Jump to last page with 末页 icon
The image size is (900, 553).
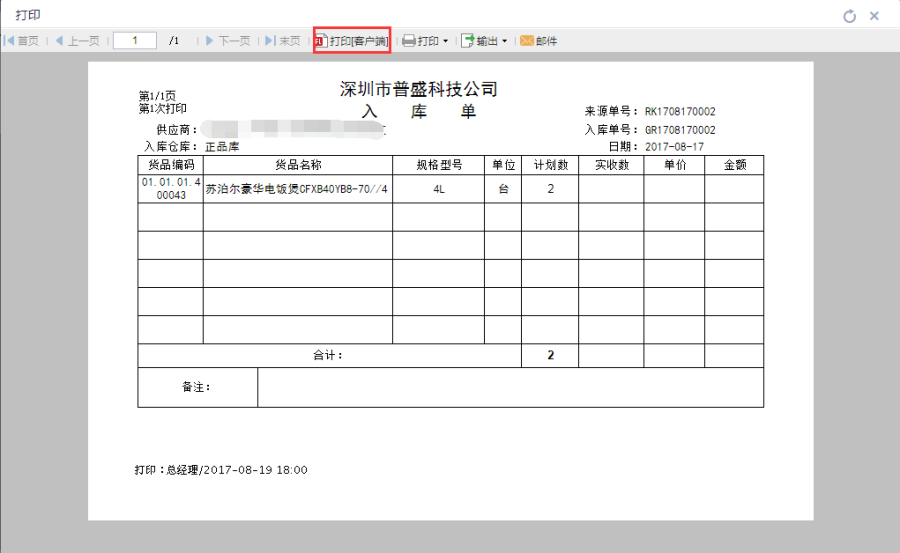tap(270, 41)
